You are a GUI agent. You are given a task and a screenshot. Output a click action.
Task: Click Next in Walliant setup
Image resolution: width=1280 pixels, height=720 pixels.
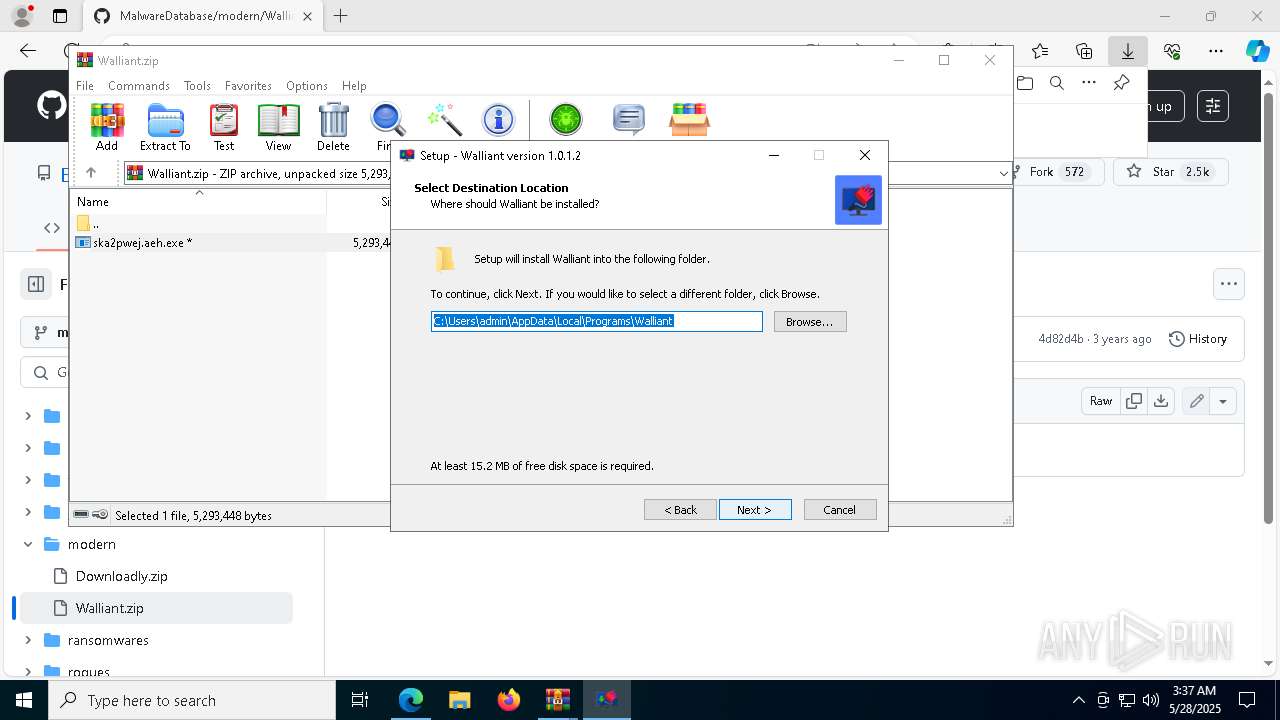click(x=755, y=510)
